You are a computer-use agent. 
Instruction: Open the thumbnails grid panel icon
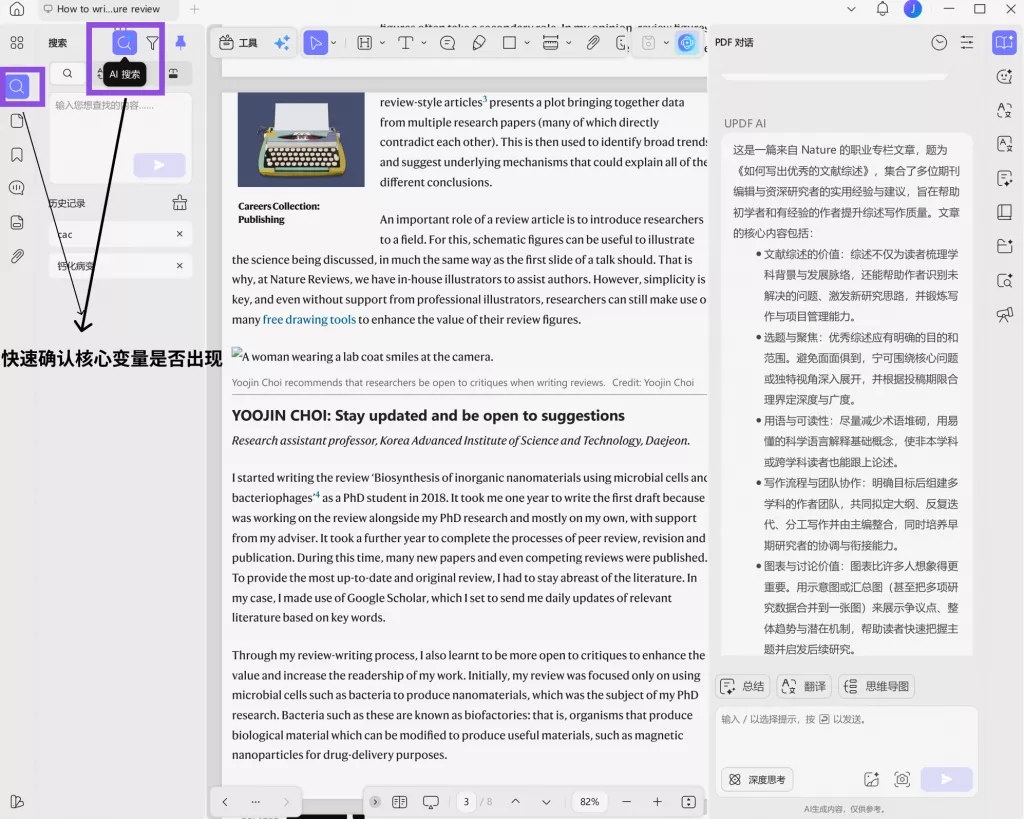17,43
